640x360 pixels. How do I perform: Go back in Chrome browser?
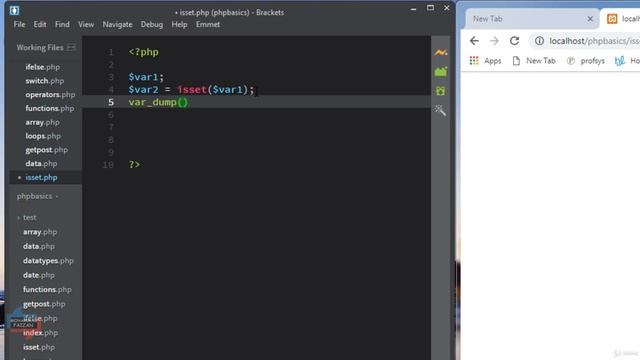click(x=474, y=41)
